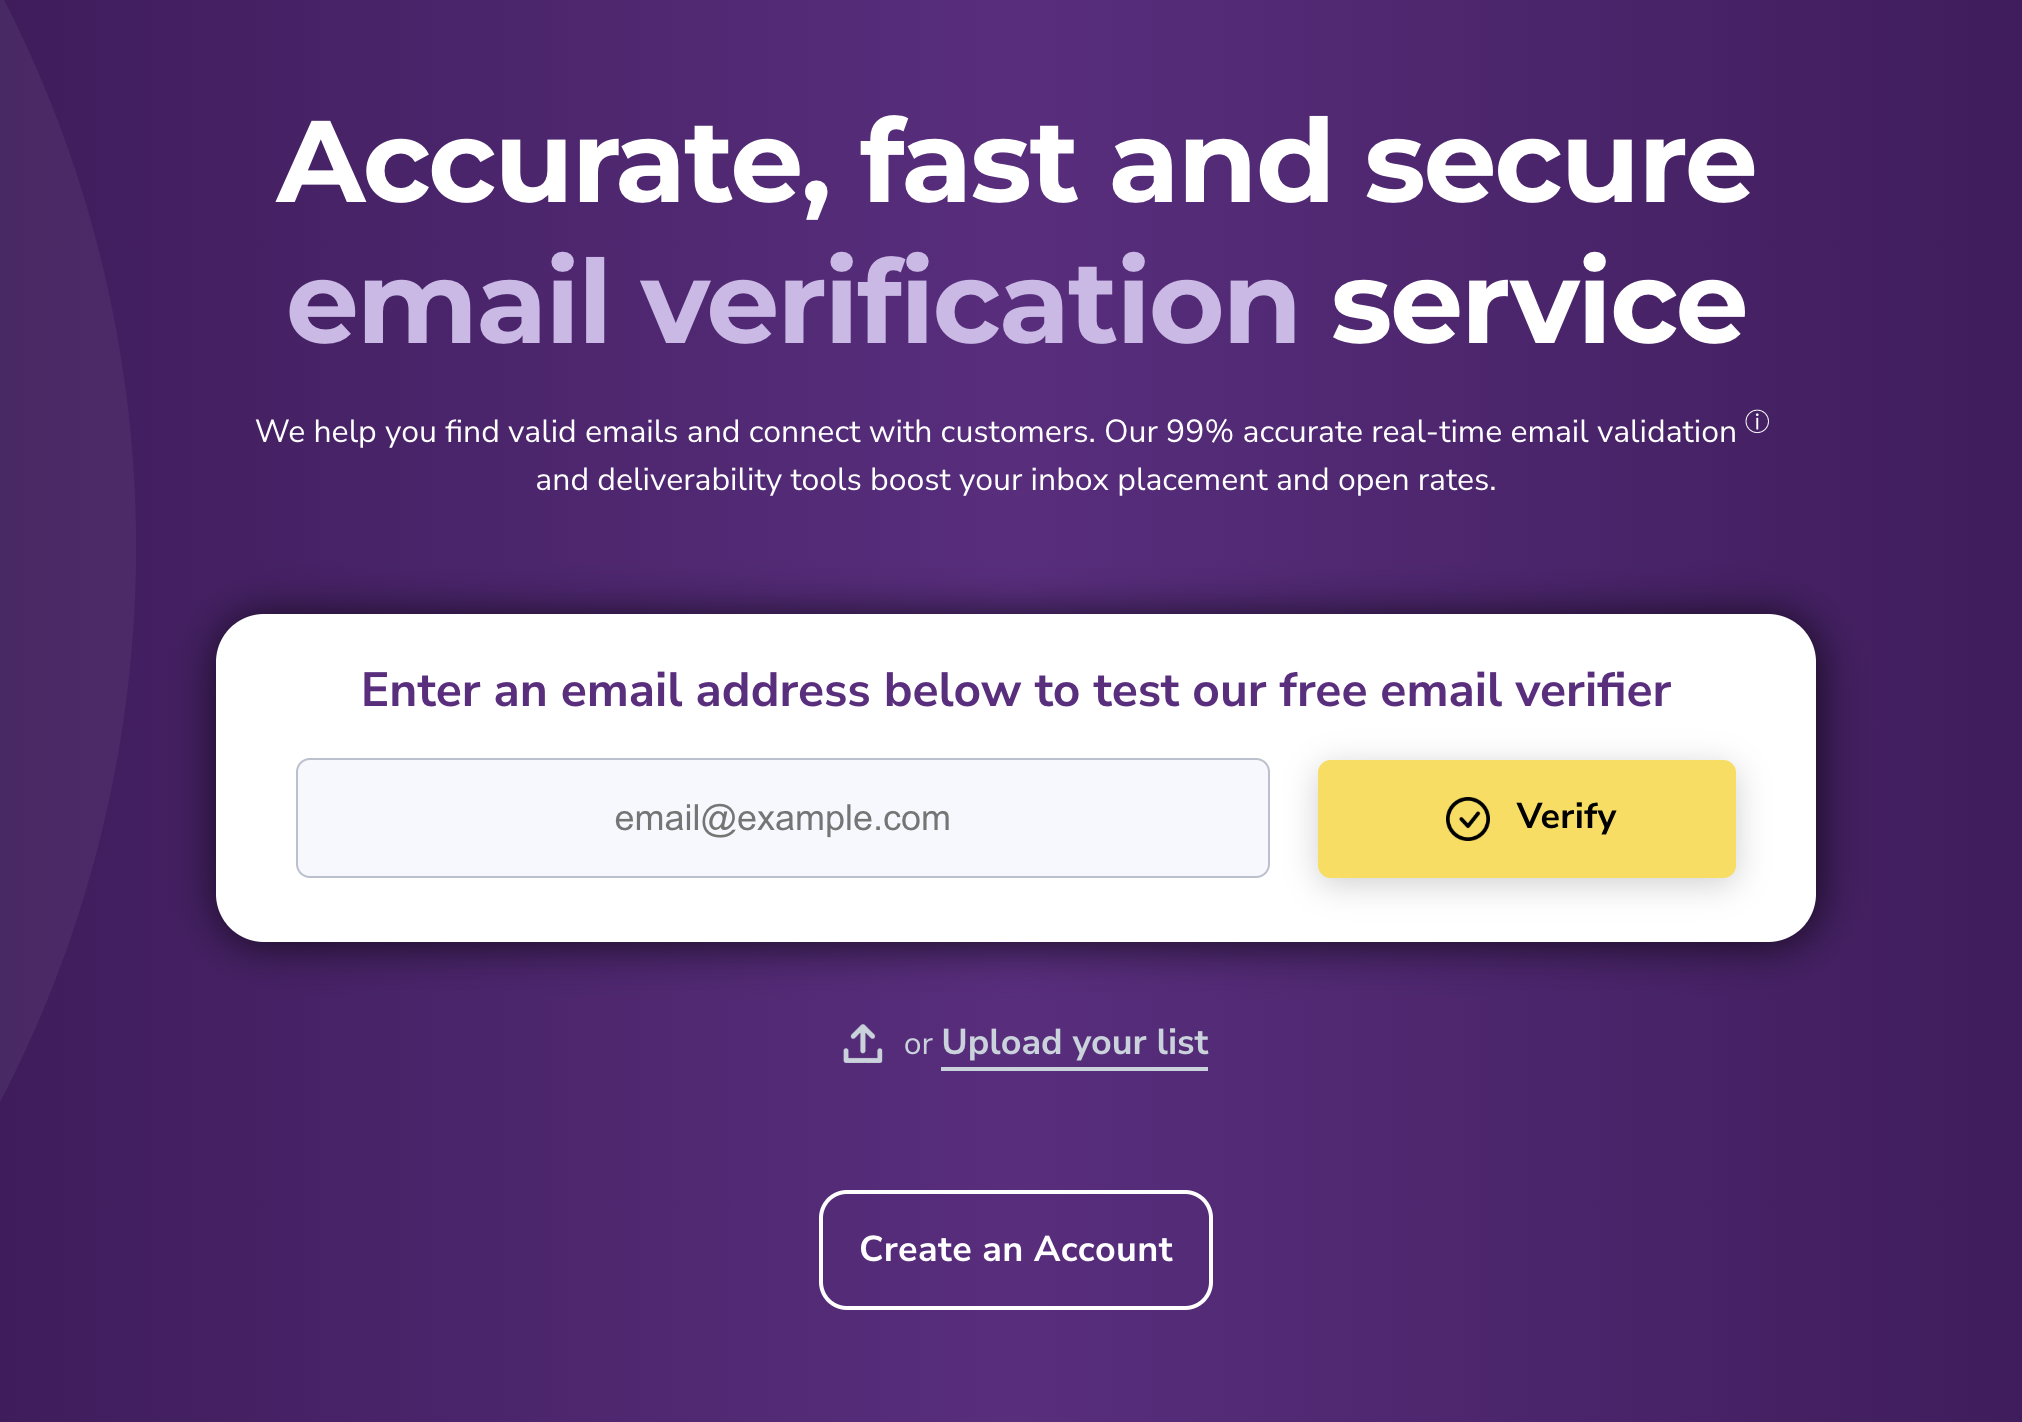Open the 'Upload your list' link

coord(1075,1043)
